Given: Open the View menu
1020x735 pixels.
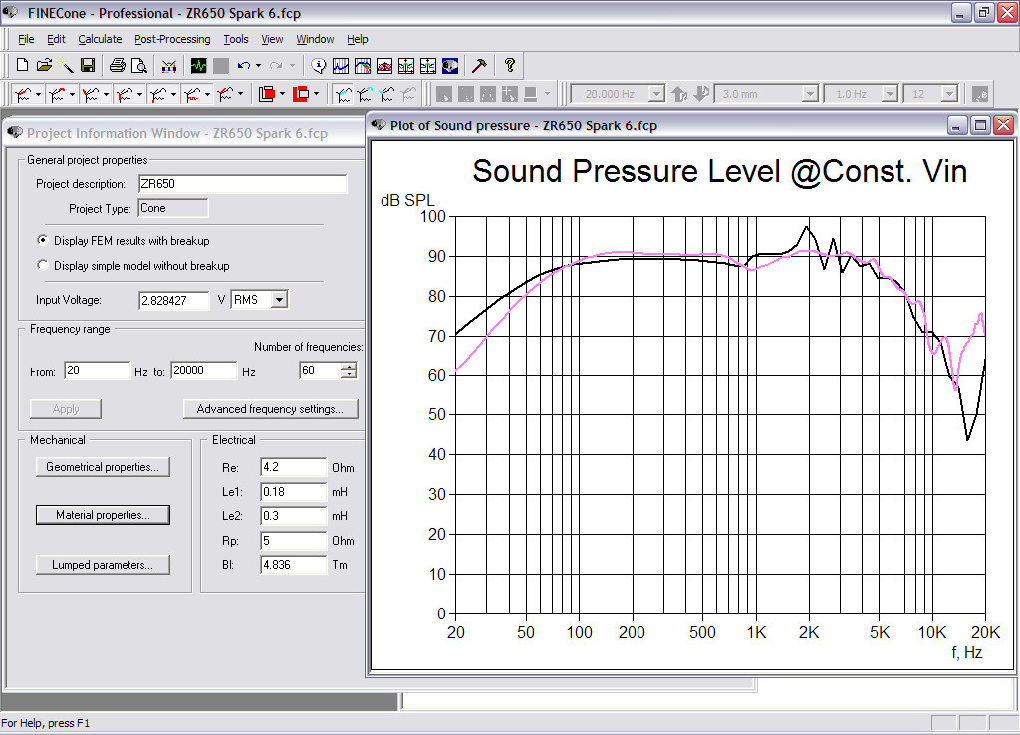Looking at the screenshot, I should [272, 39].
